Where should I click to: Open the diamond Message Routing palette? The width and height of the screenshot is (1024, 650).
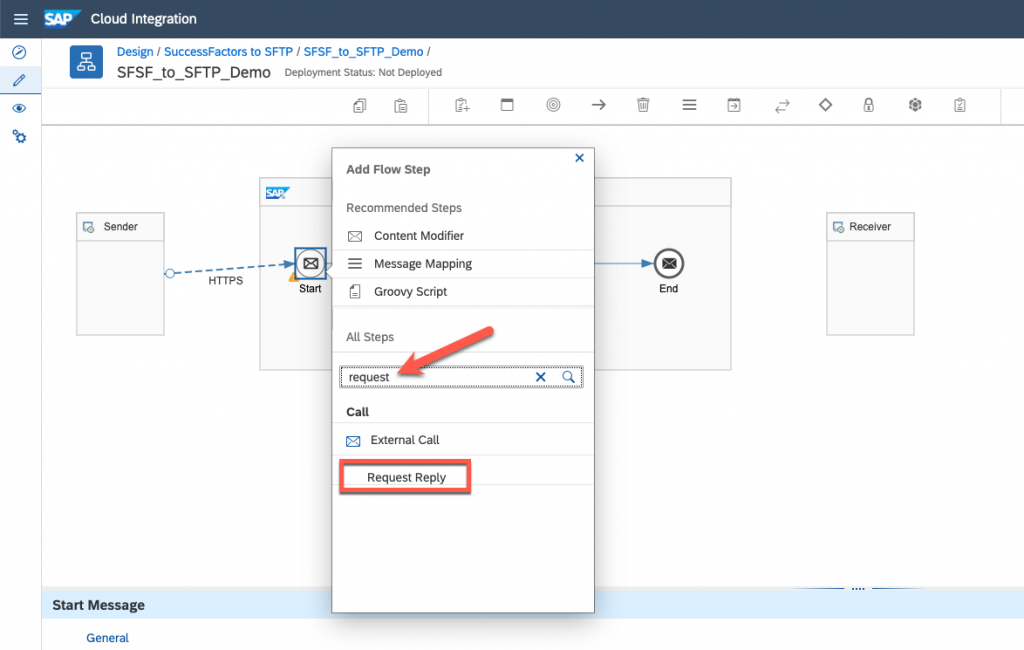825,105
